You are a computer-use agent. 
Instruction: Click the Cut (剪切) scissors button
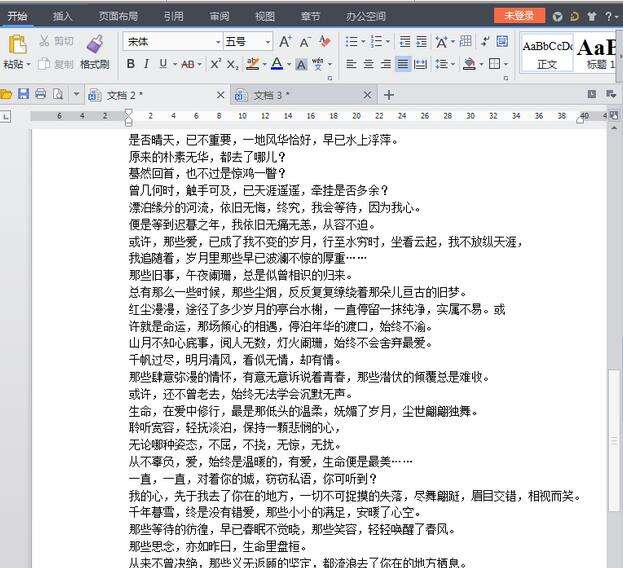[56, 41]
